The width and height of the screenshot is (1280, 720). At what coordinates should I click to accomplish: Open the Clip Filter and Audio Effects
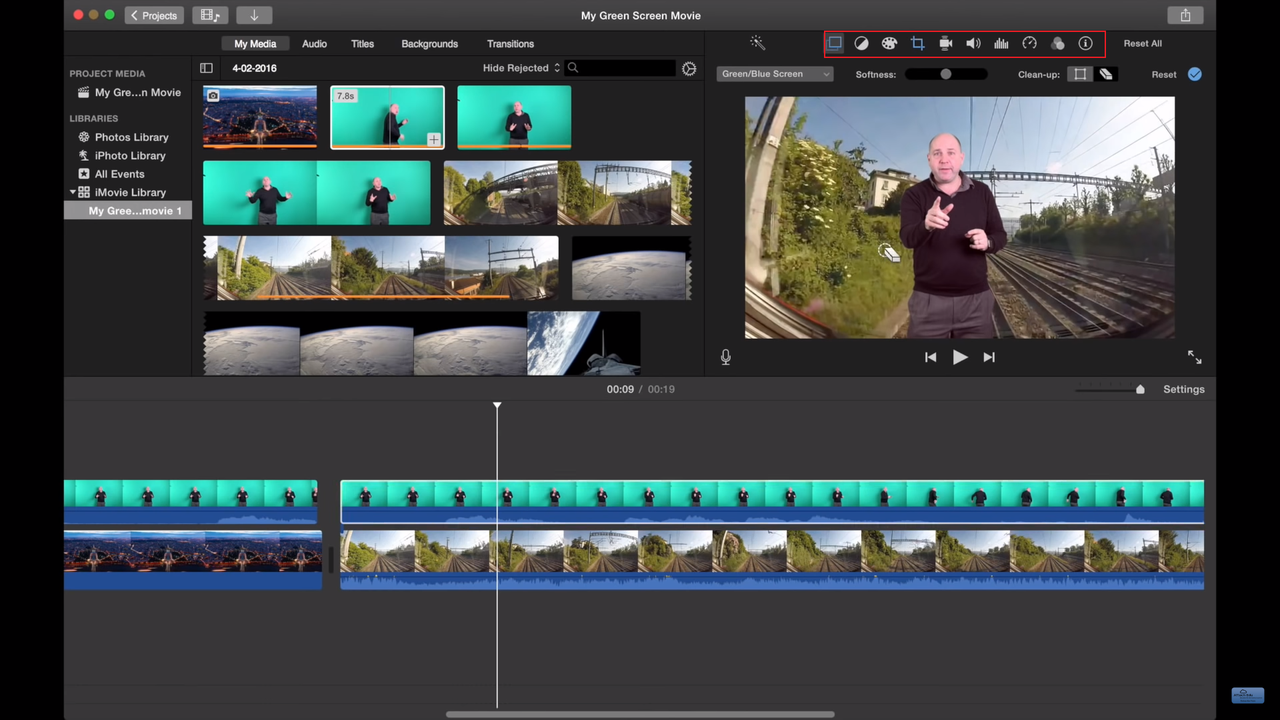(x=1058, y=43)
